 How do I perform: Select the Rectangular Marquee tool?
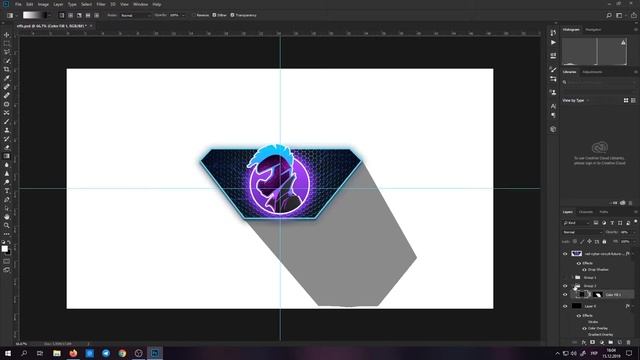(x=7, y=43)
